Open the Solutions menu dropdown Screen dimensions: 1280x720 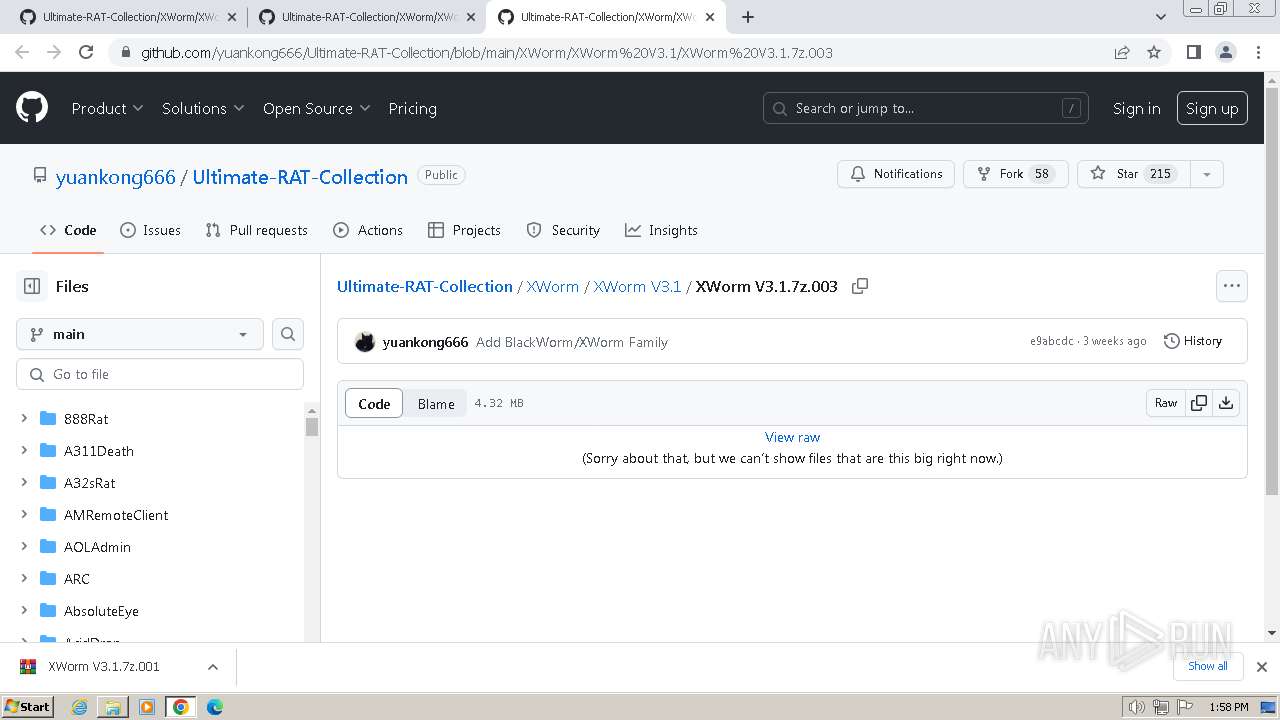pos(203,108)
